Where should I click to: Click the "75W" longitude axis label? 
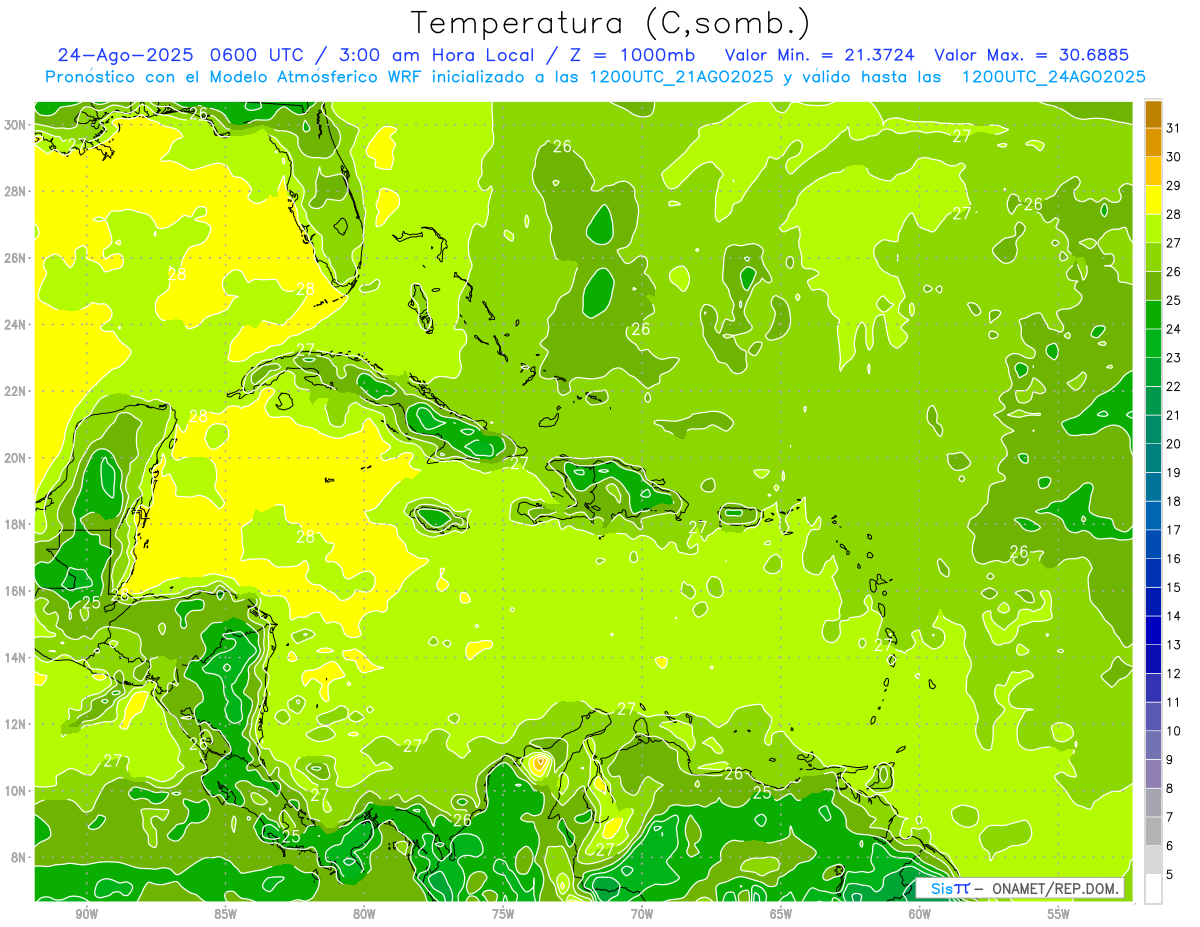tap(503, 914)
